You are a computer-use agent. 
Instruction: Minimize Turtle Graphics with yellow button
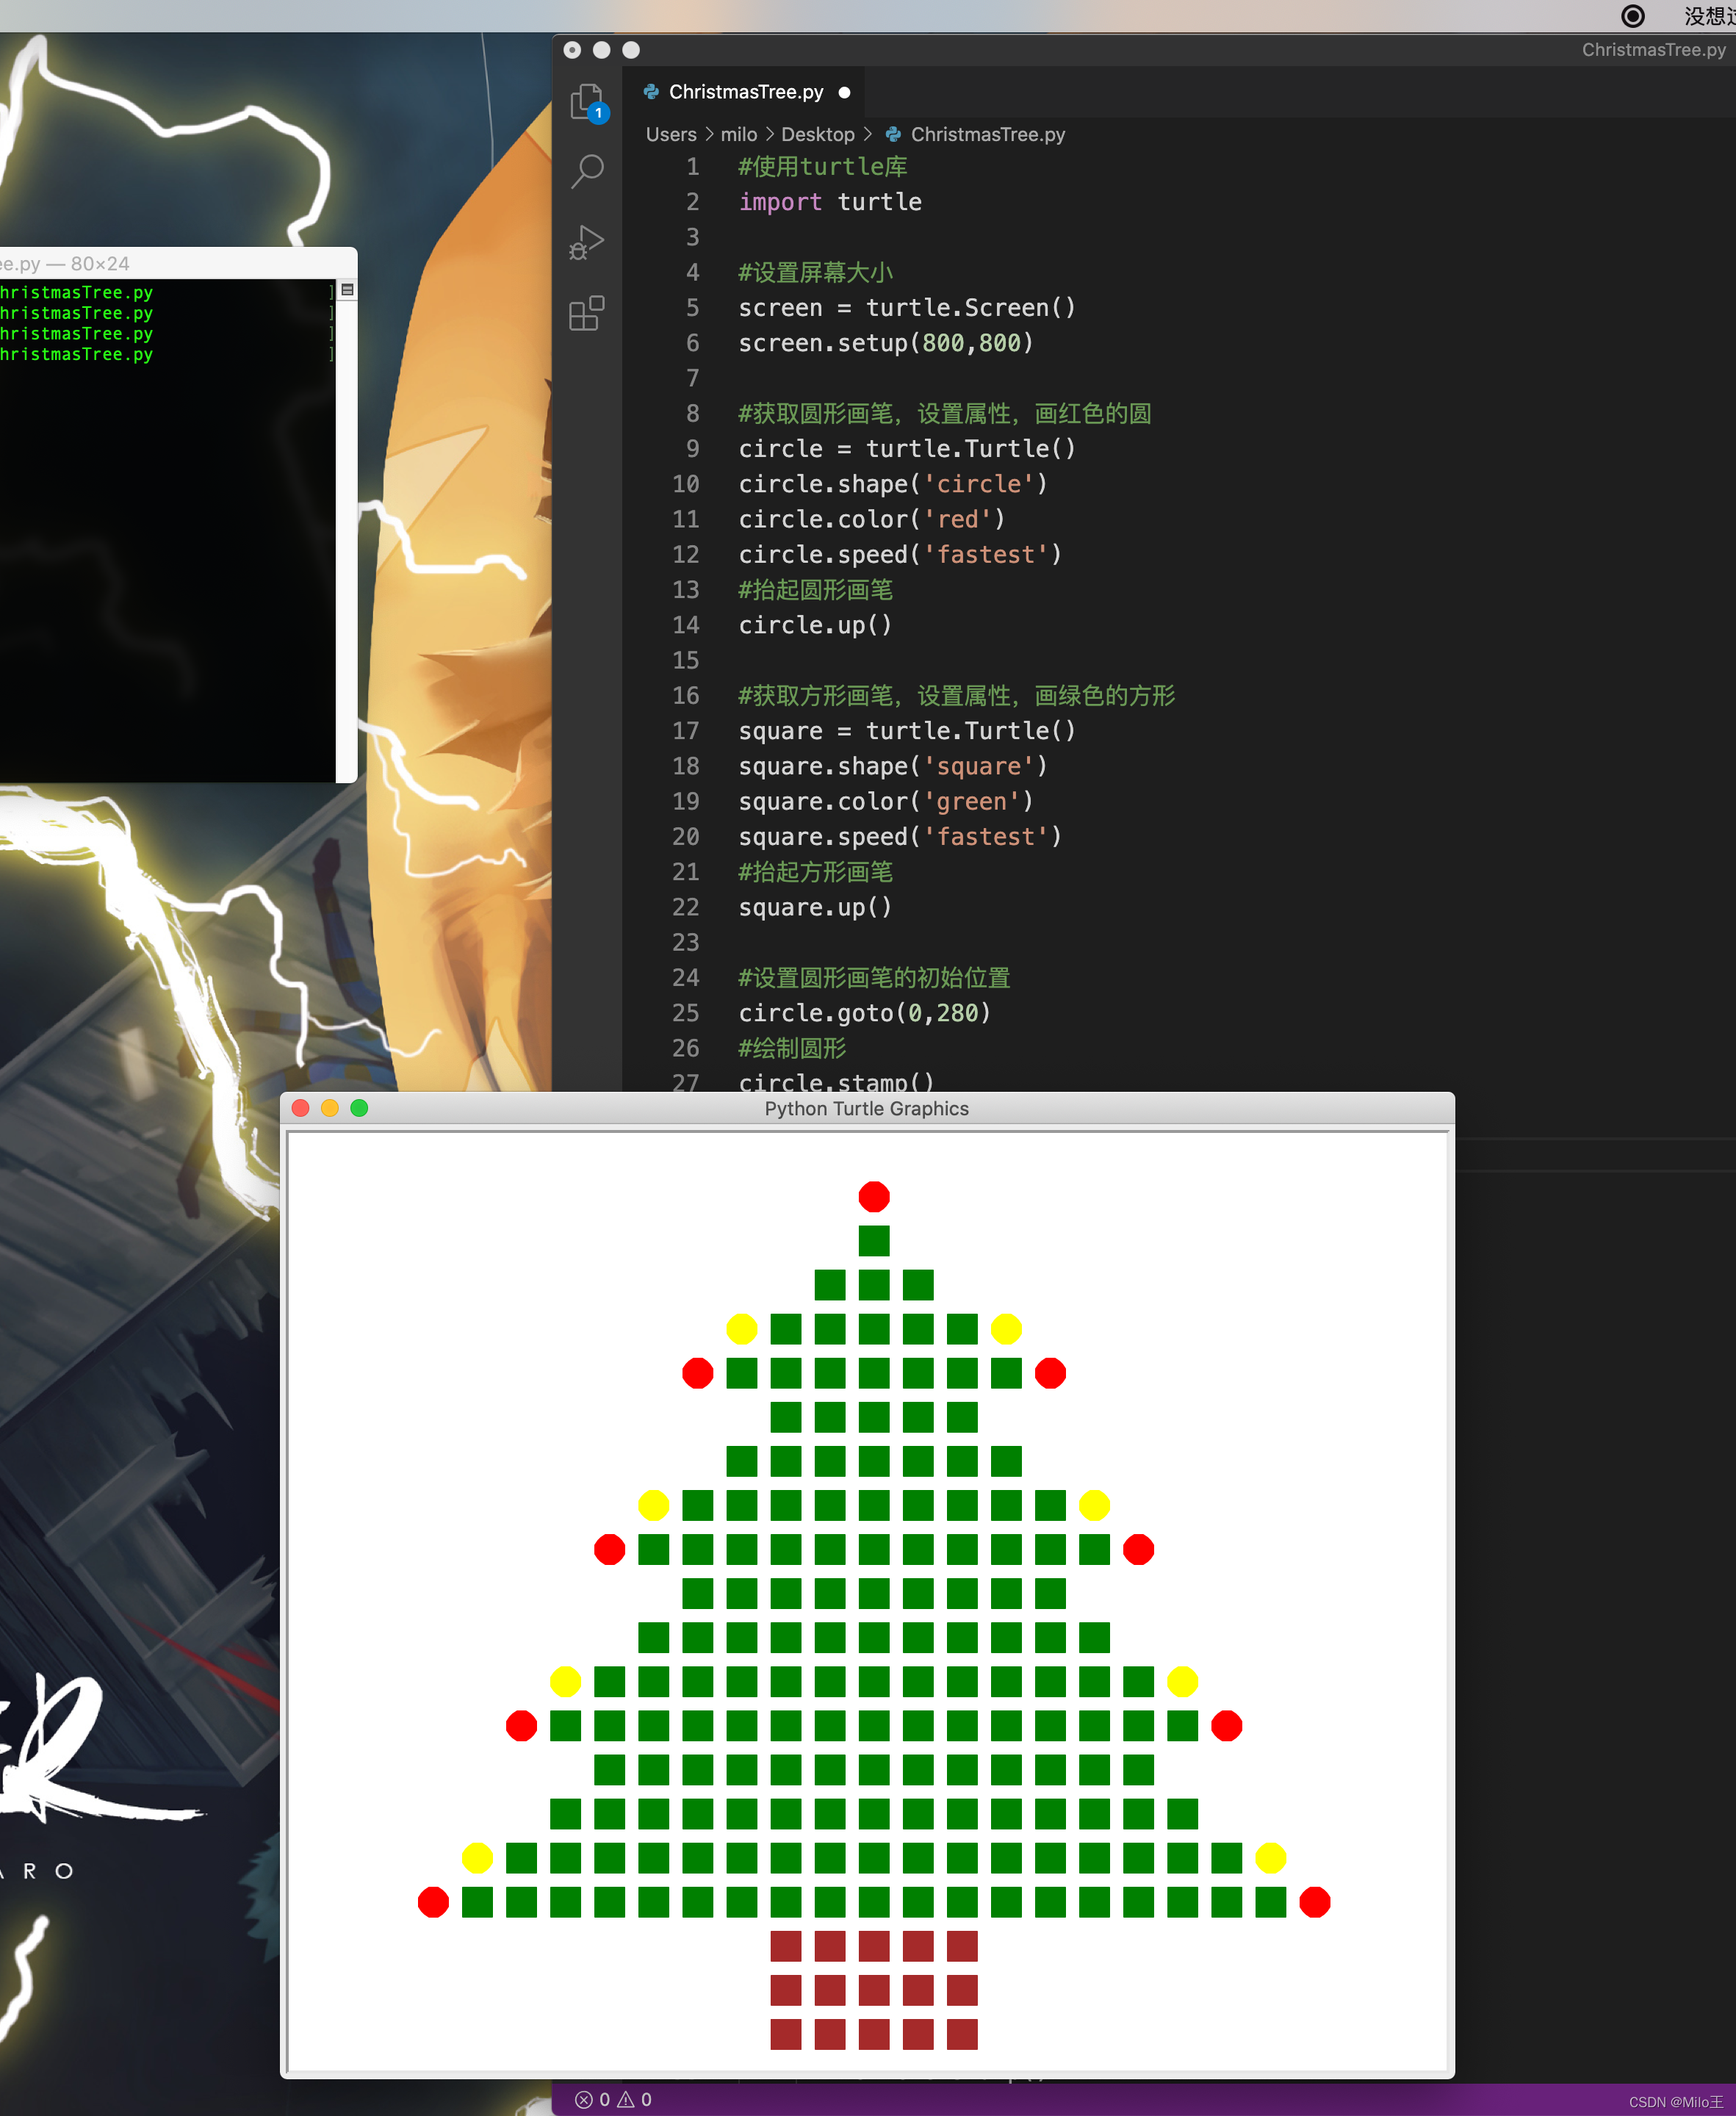coord(330,1108)
